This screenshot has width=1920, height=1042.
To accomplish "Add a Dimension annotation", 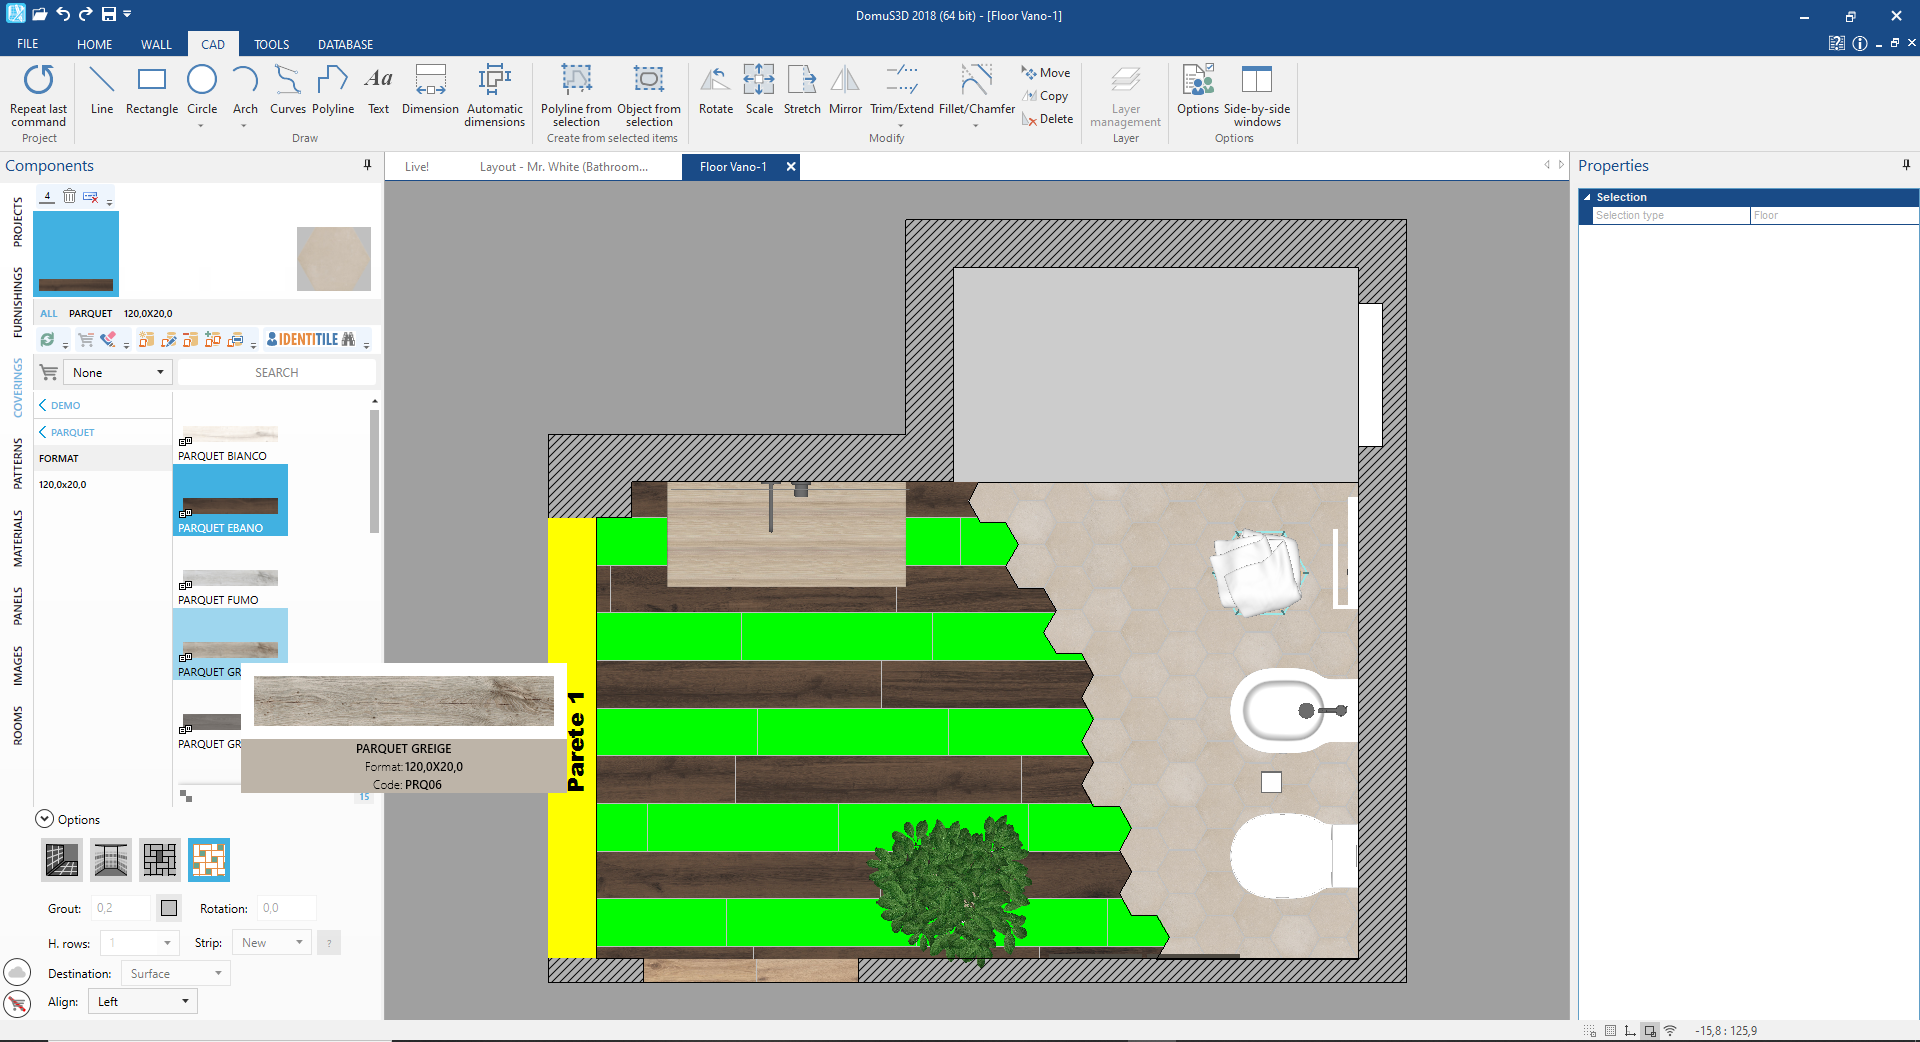I will tap(430, 90).
